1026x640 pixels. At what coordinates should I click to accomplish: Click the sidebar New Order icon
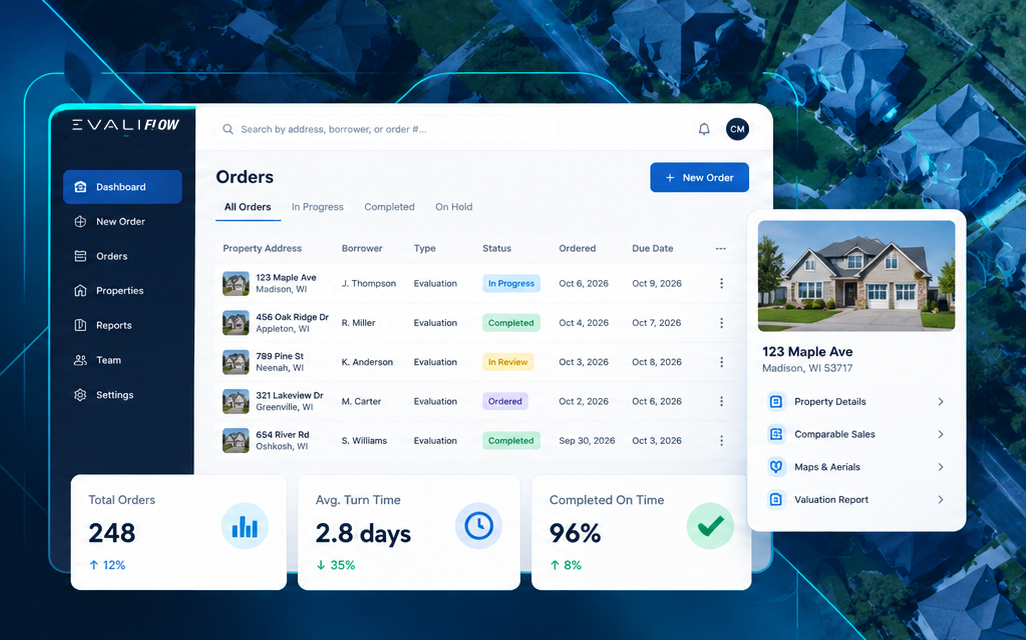(x=80, y=221)
